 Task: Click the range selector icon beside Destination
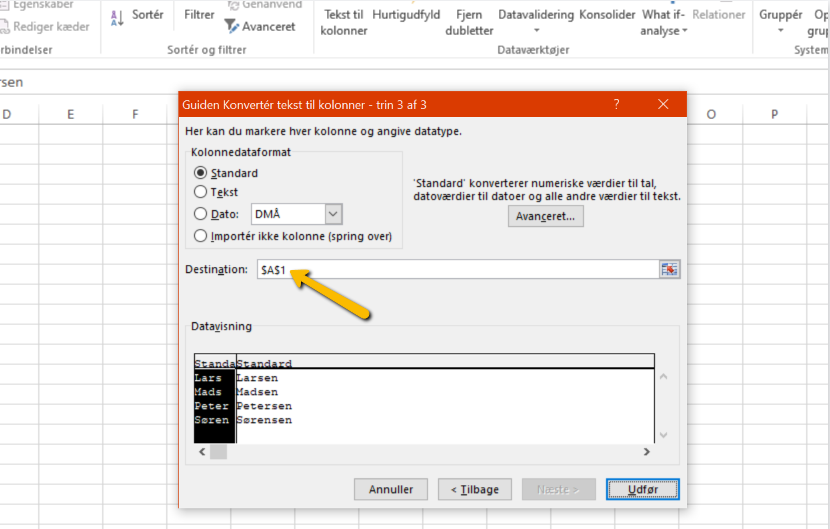pos(669,270)
